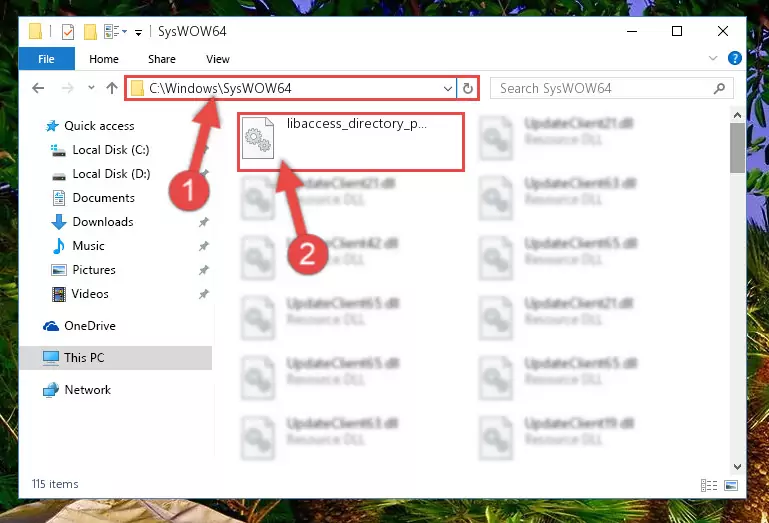The image size is (769, 523).
Task: Minimize the SysWOW64 window
Action: coord(632,31)
